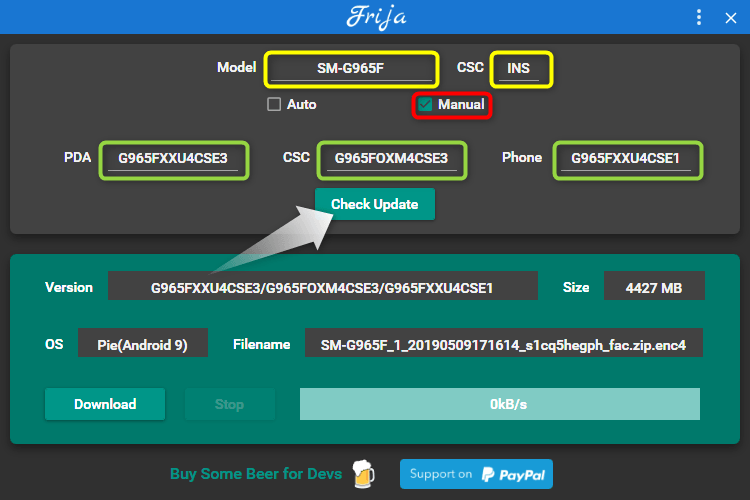Select the CSC region field showing INS
The width and height of the screenshot is (750, 500).
520,70
